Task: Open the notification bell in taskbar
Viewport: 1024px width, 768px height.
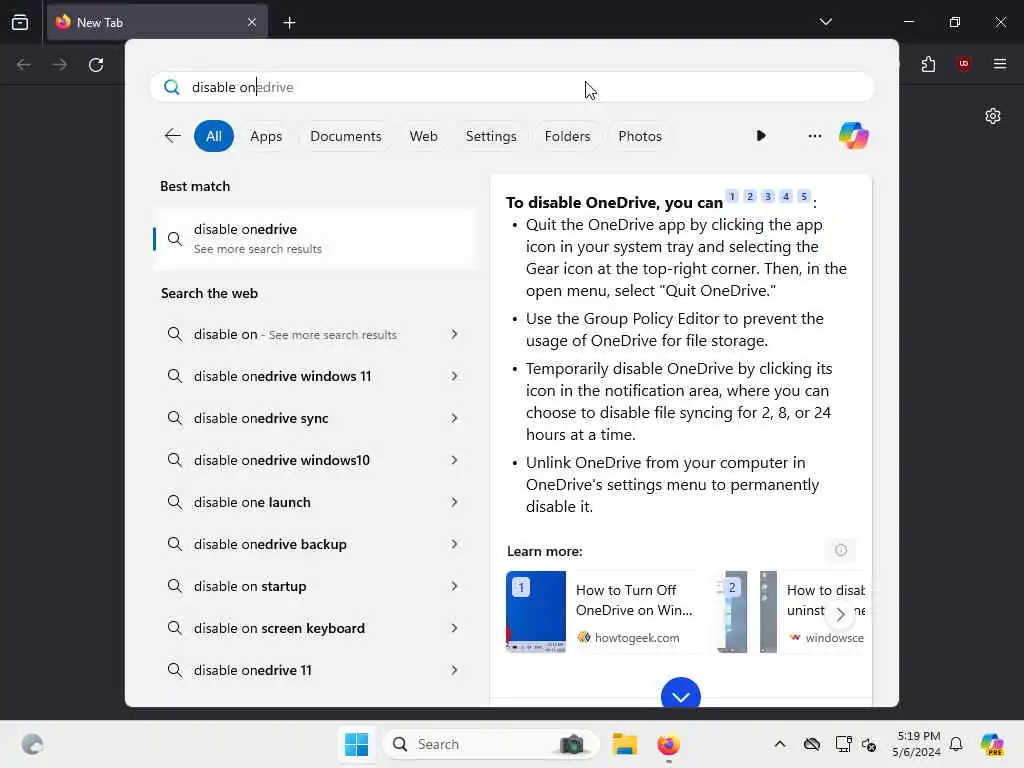Action: pyautogui.click(x=955, y=744)
